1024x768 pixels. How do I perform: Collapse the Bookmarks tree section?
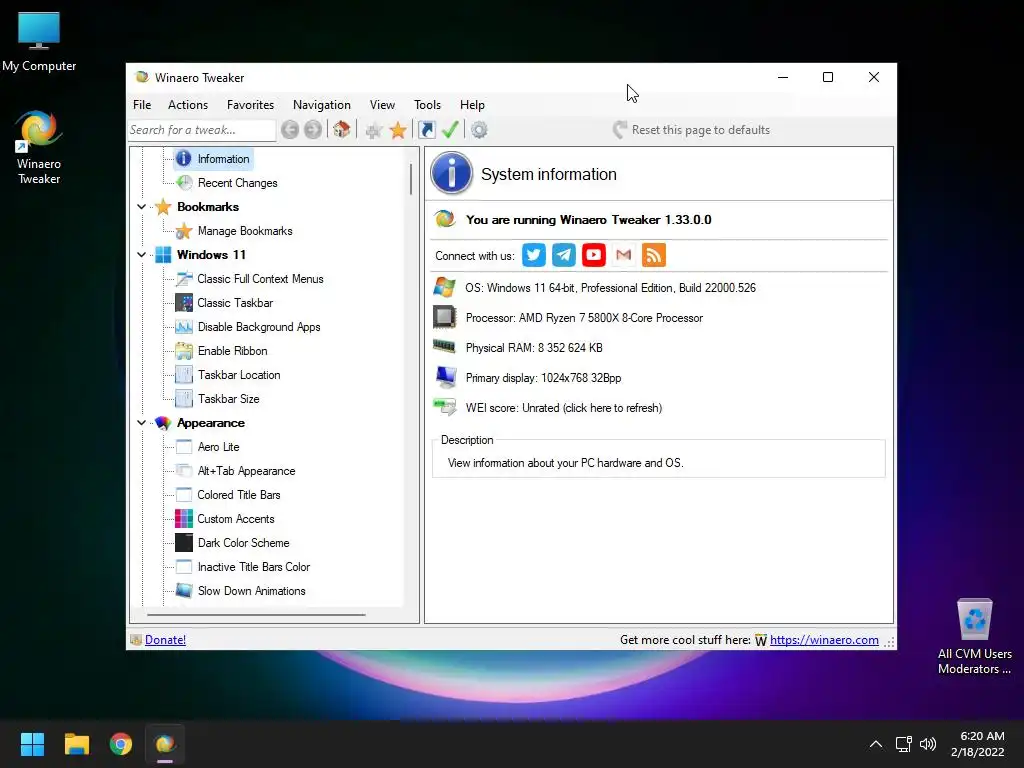click(141, 206)
